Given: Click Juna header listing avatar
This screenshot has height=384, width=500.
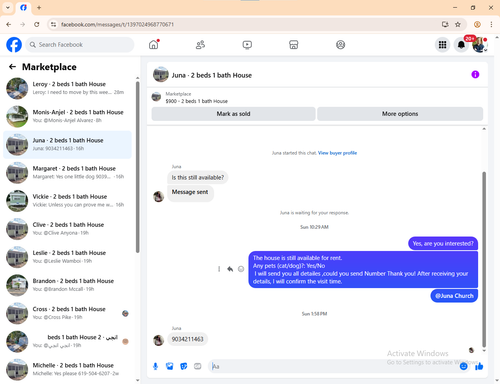Looking at the screenshot, I should tap(161, 75).
